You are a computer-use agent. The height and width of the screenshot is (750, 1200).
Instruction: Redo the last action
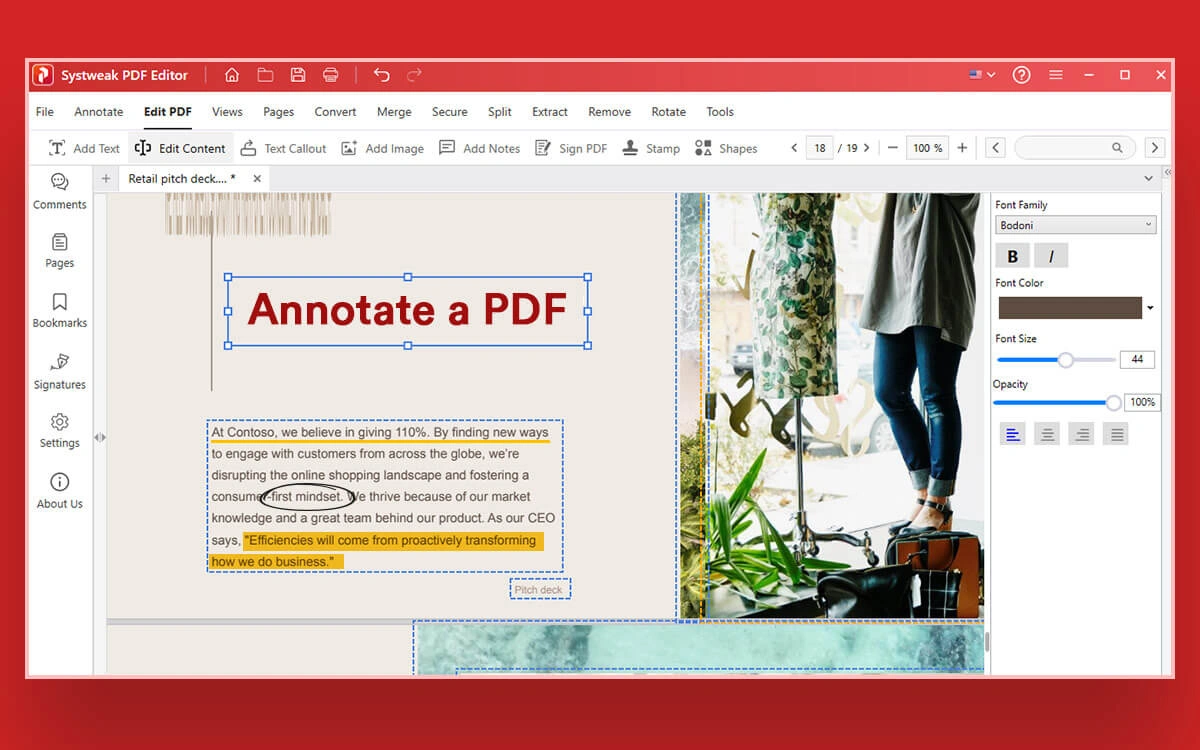[414, 75]
